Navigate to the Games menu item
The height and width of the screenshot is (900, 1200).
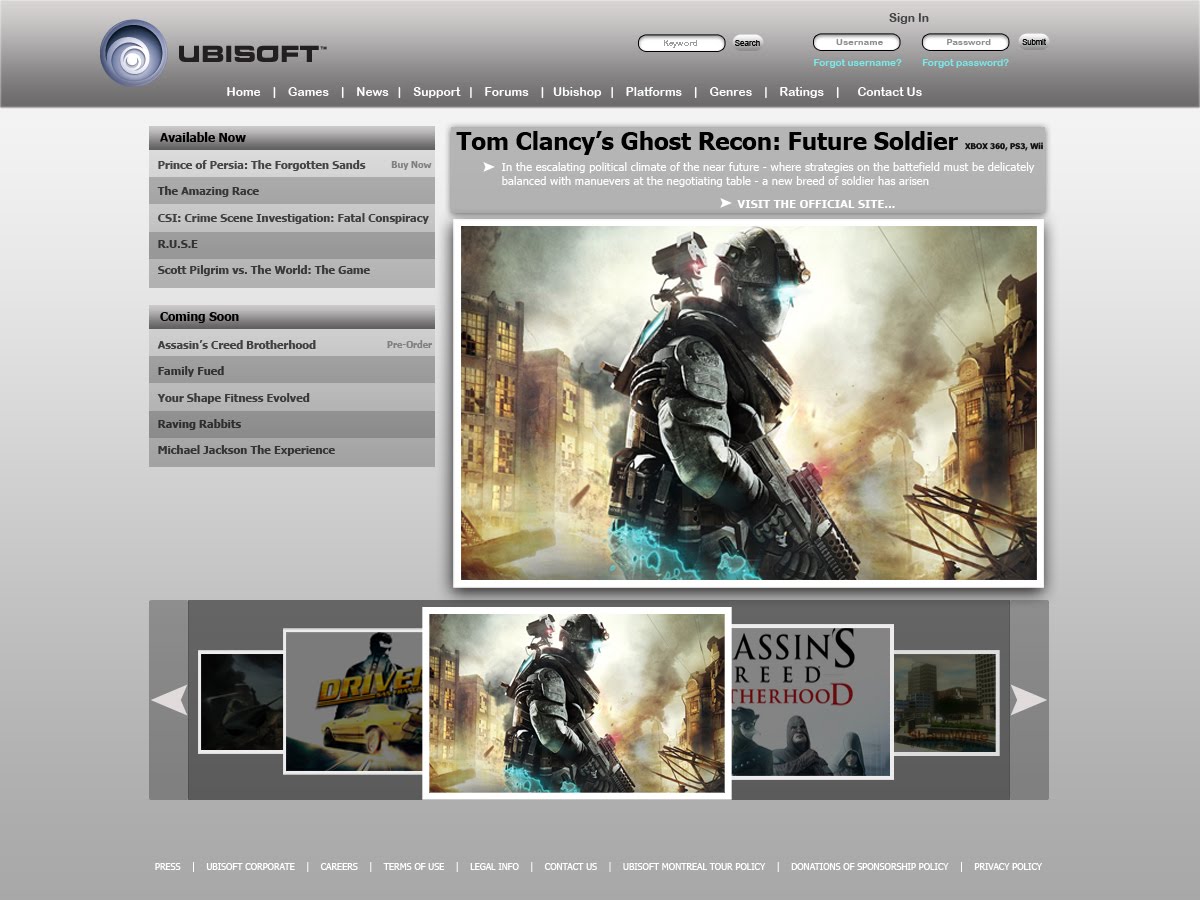(308, 91)
